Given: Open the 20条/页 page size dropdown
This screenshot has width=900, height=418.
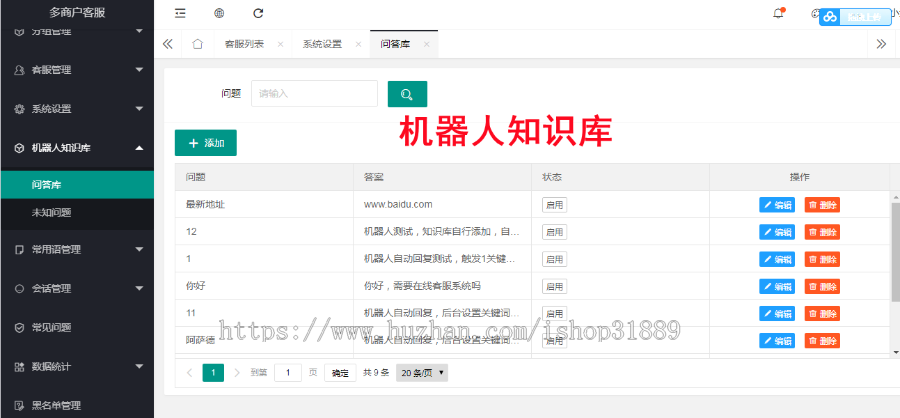Looking at the screenshot, I should 422,373.
